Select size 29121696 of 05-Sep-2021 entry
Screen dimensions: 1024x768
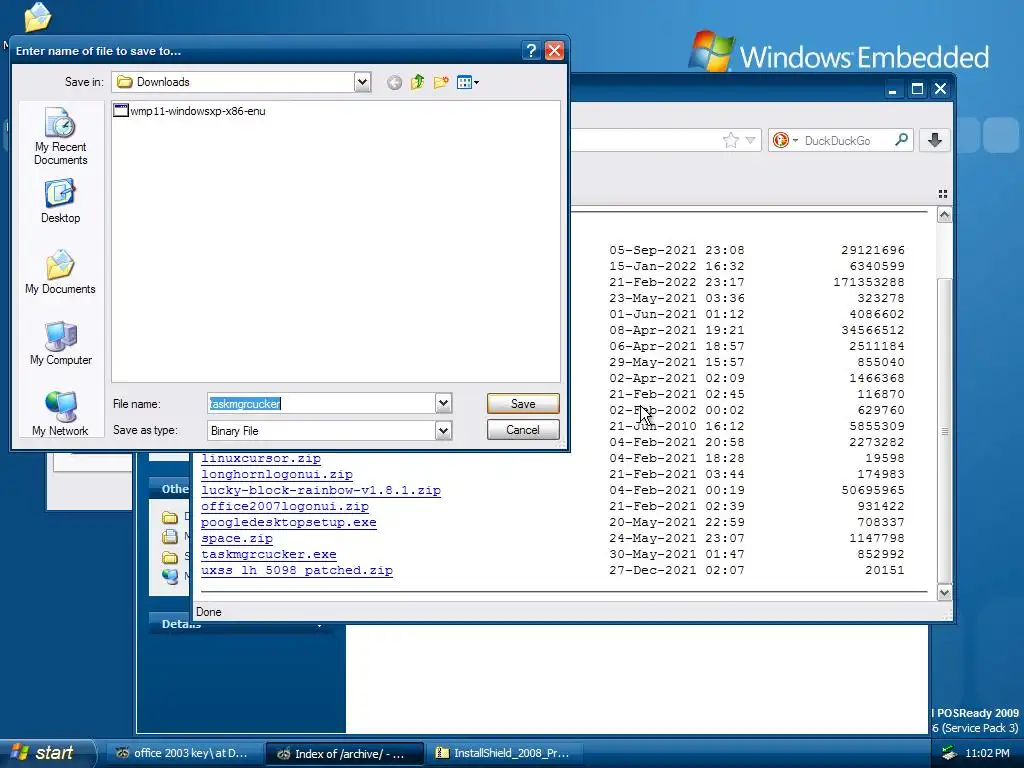(872, 250)
